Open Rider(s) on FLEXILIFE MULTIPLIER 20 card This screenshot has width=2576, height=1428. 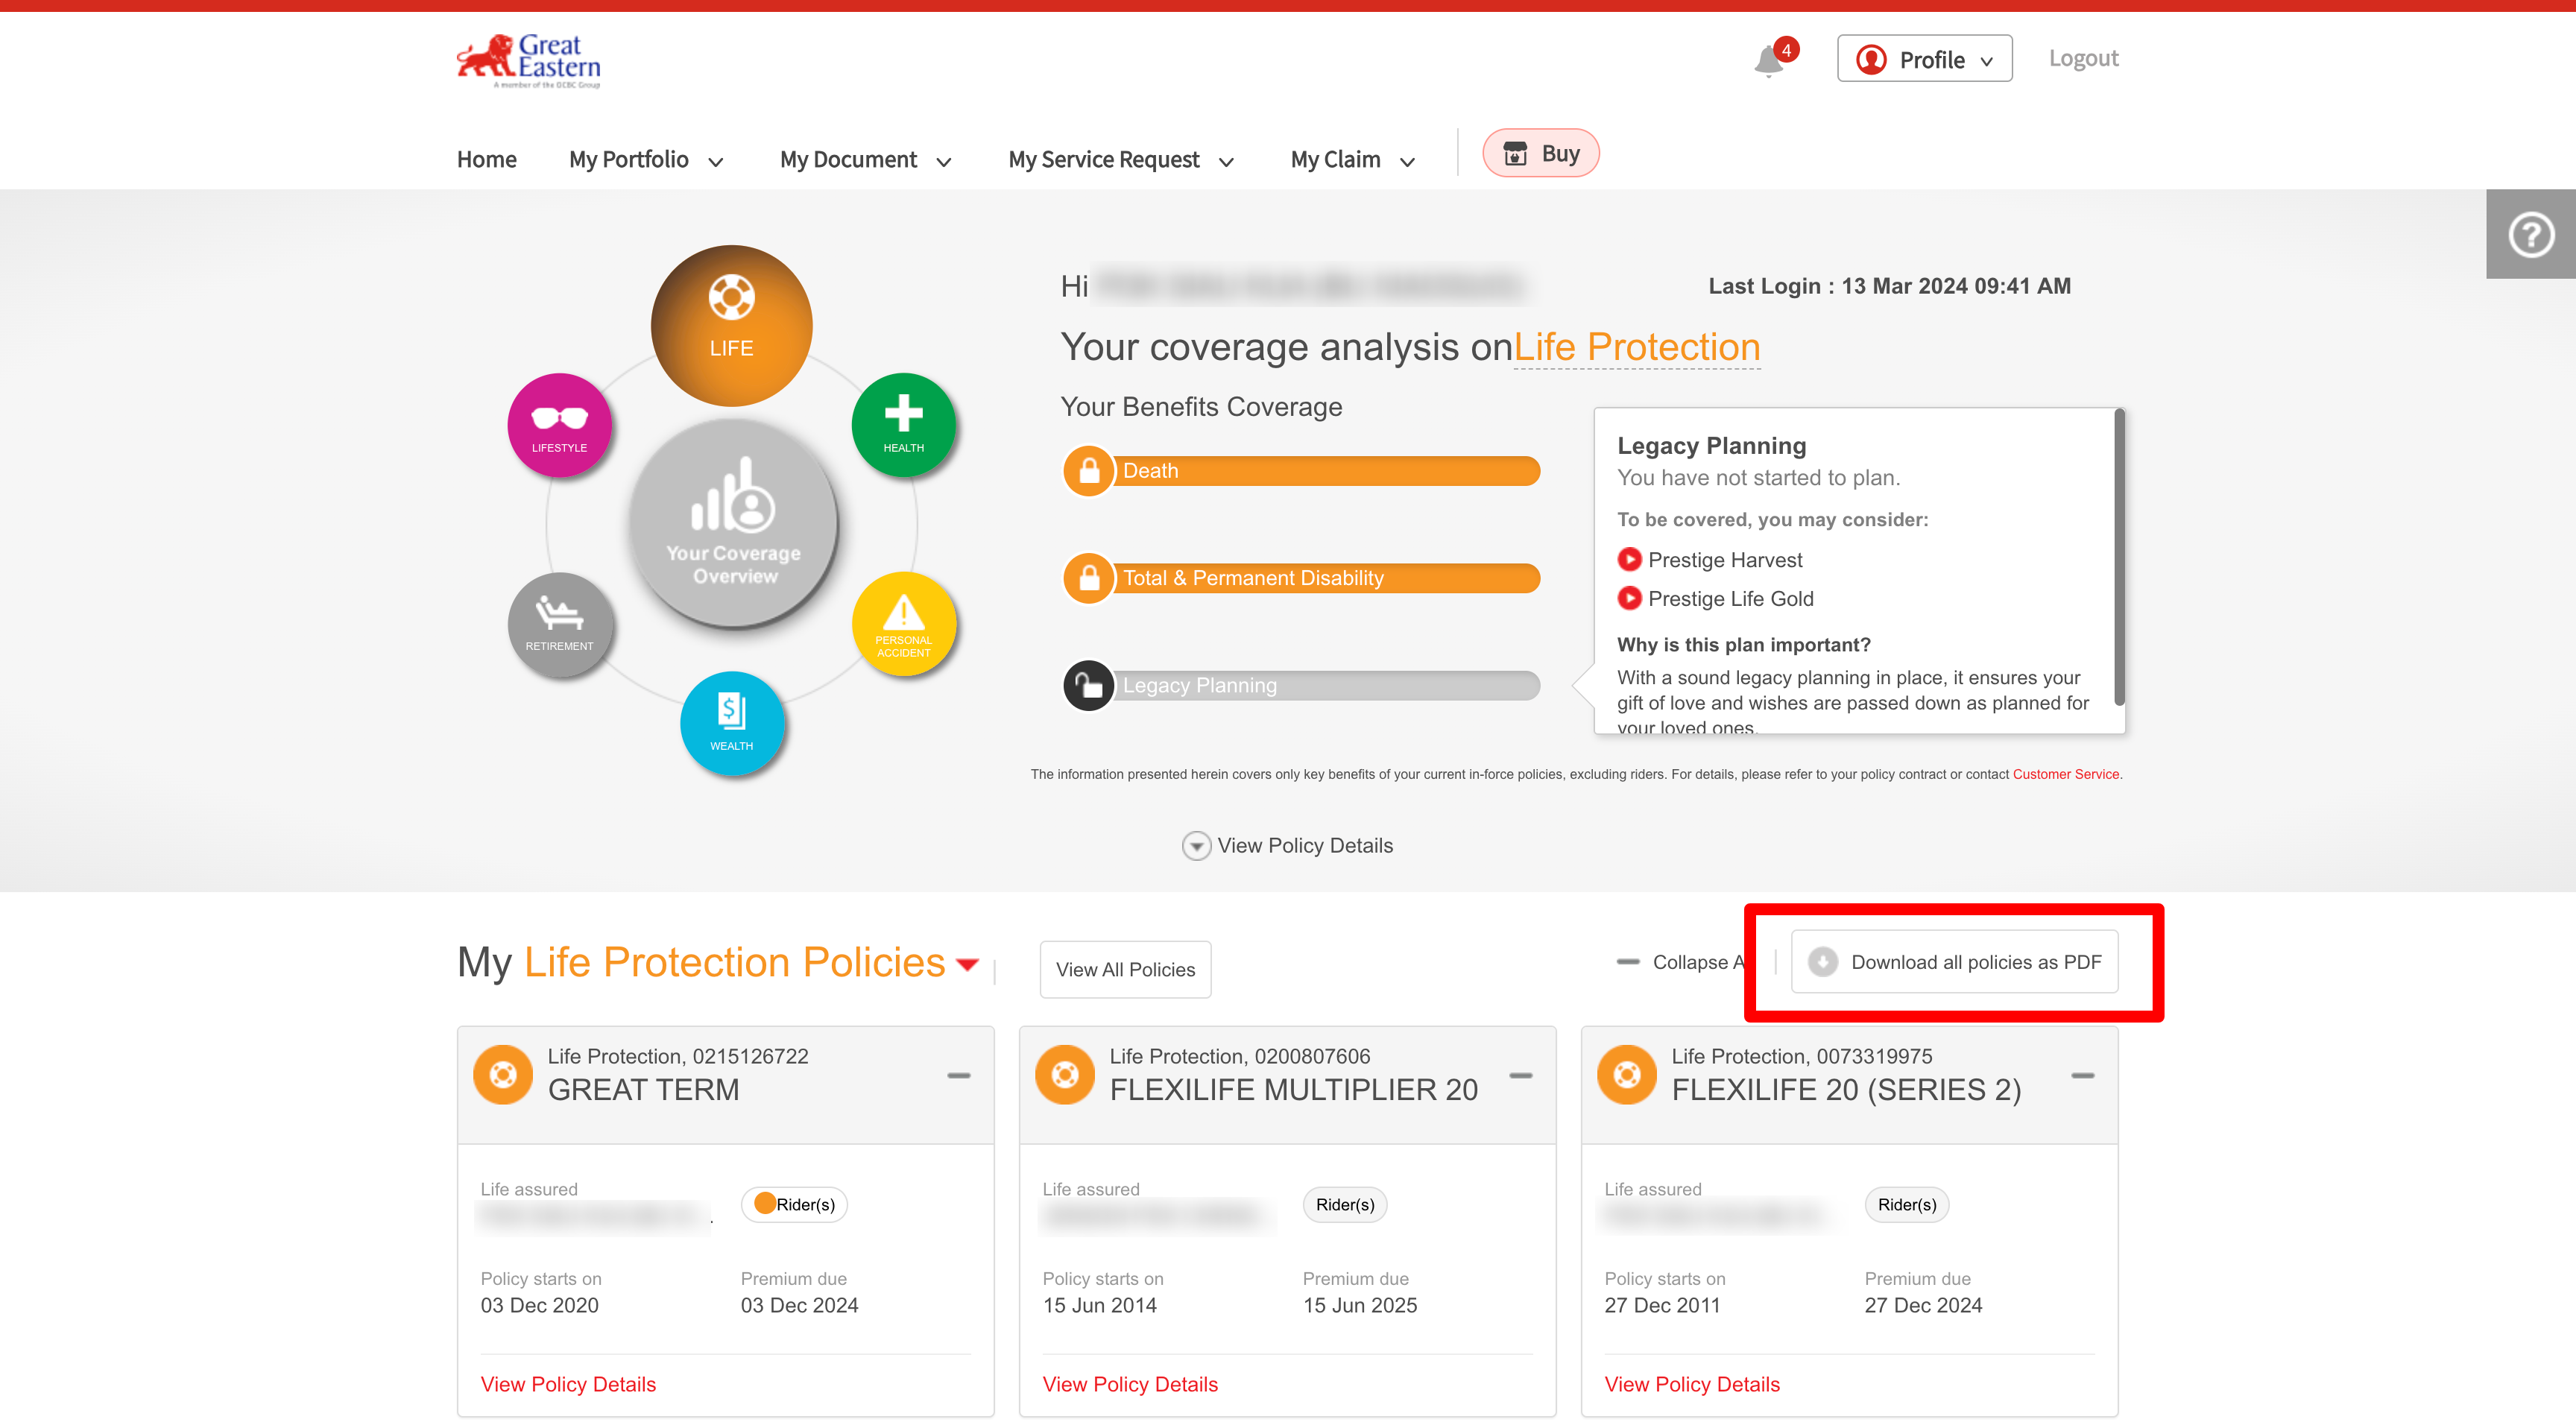coord(1345,1205)
